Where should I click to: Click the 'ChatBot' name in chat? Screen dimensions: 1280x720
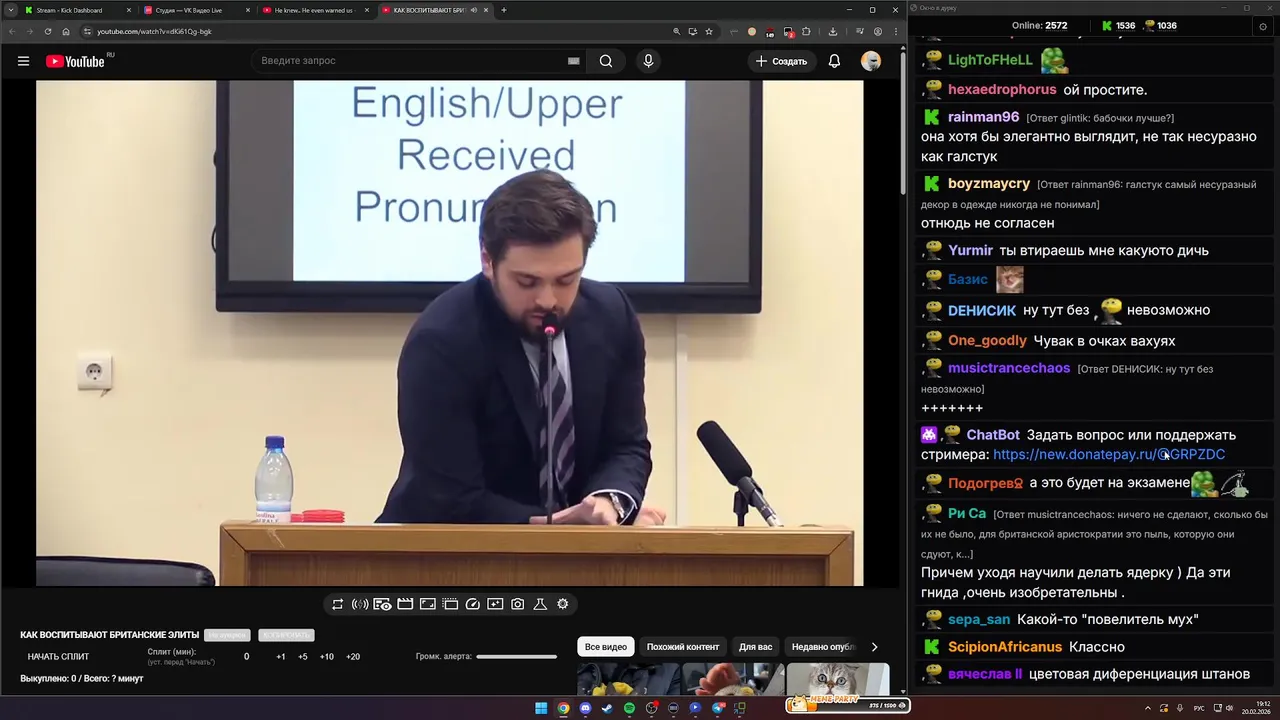click(993, 435)
